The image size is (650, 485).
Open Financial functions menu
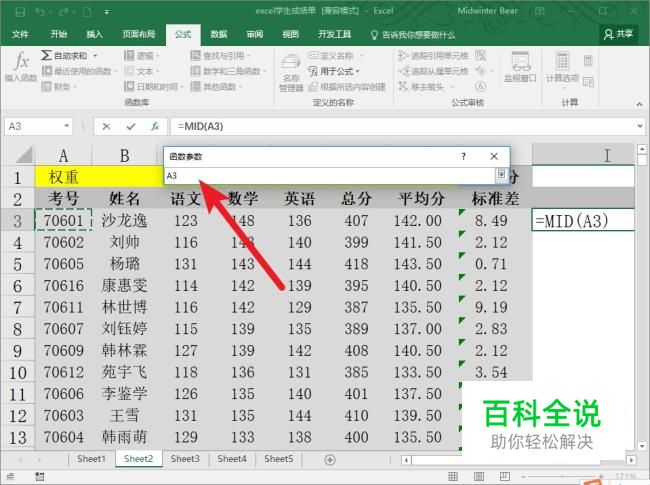tap(59, 87)
